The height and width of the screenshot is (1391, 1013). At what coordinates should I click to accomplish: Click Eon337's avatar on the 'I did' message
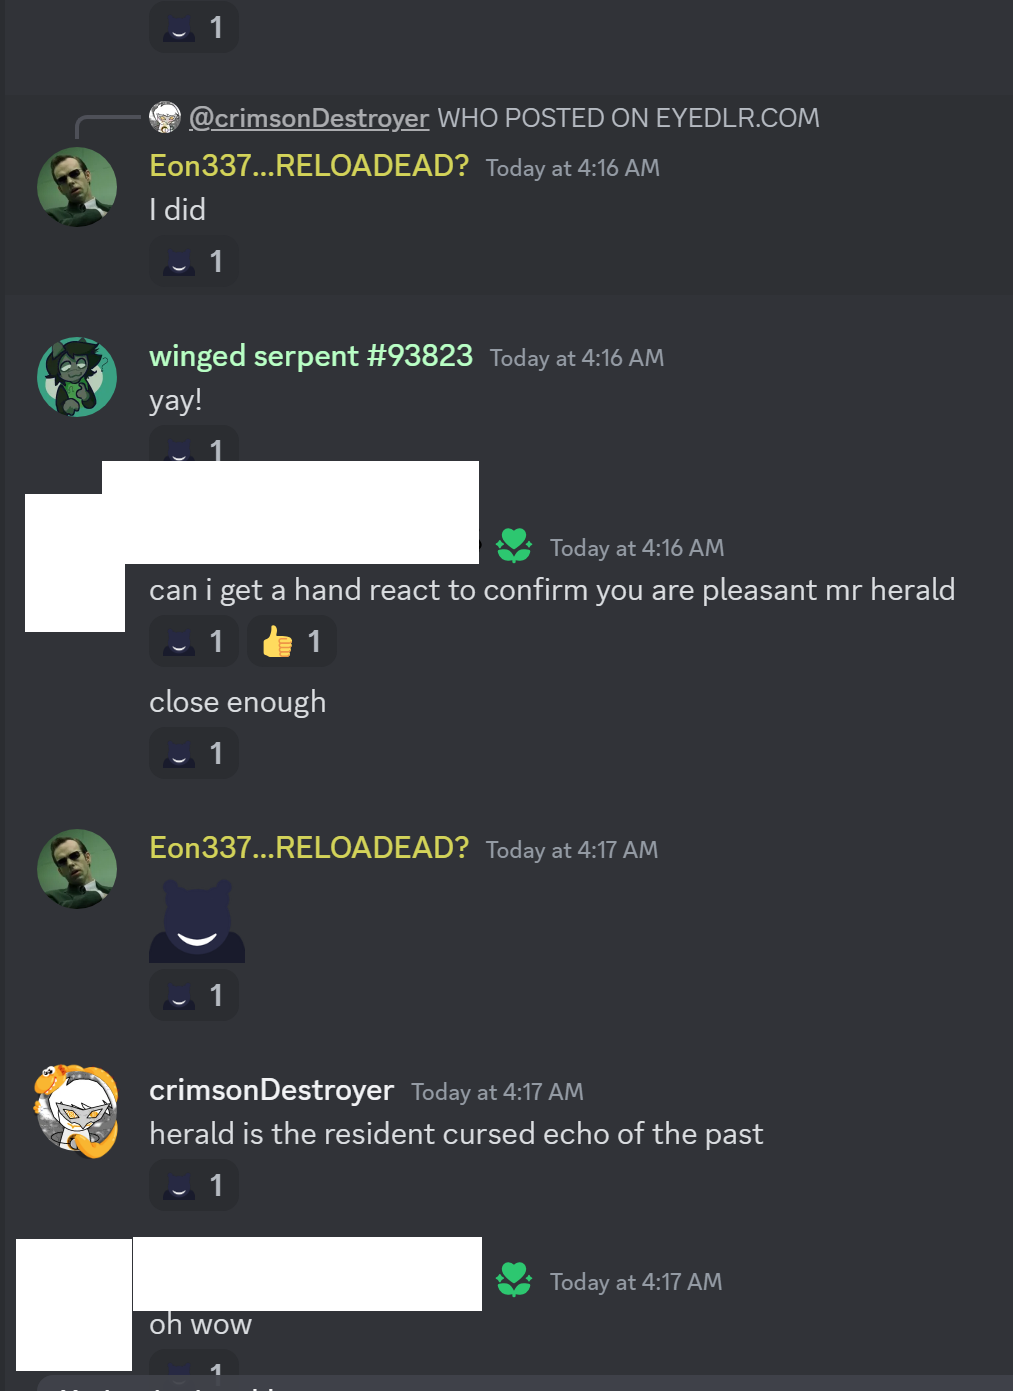point(77,187)
